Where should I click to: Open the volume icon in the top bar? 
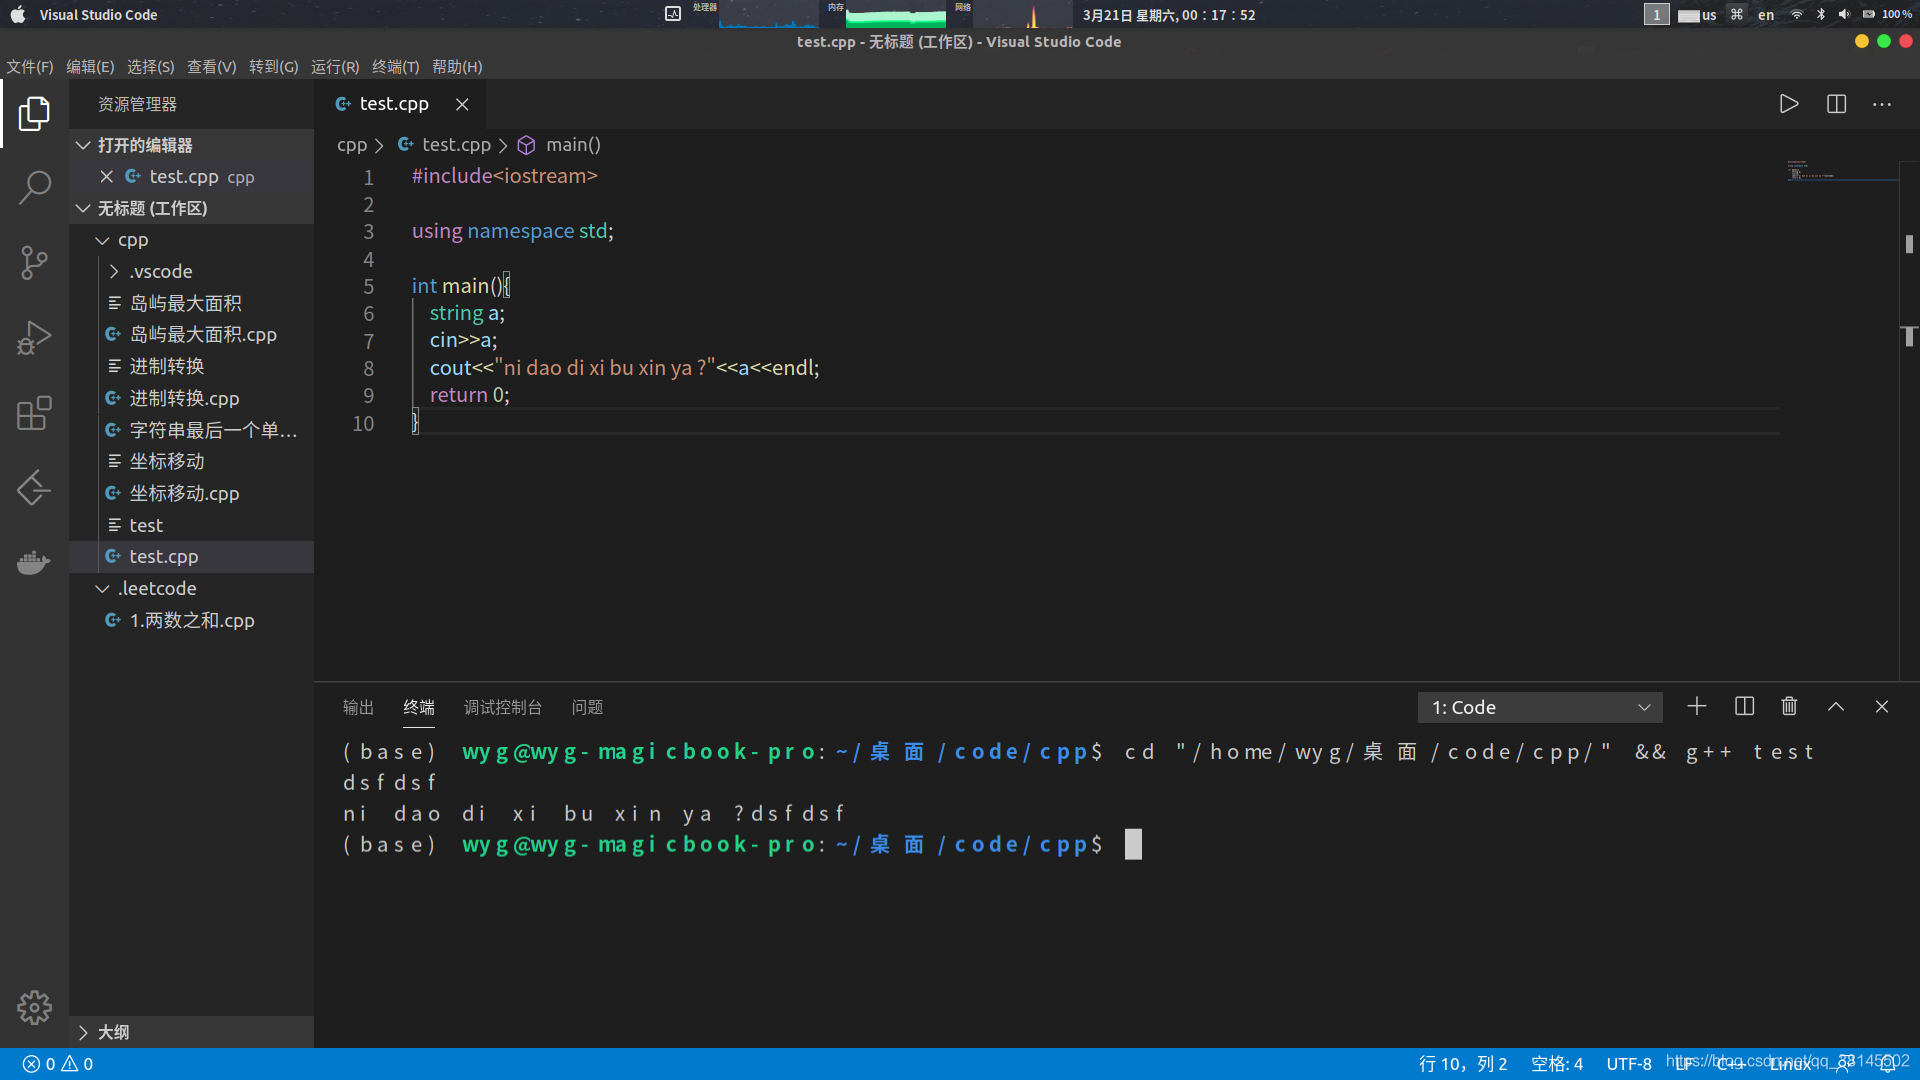click(1844, 14)
